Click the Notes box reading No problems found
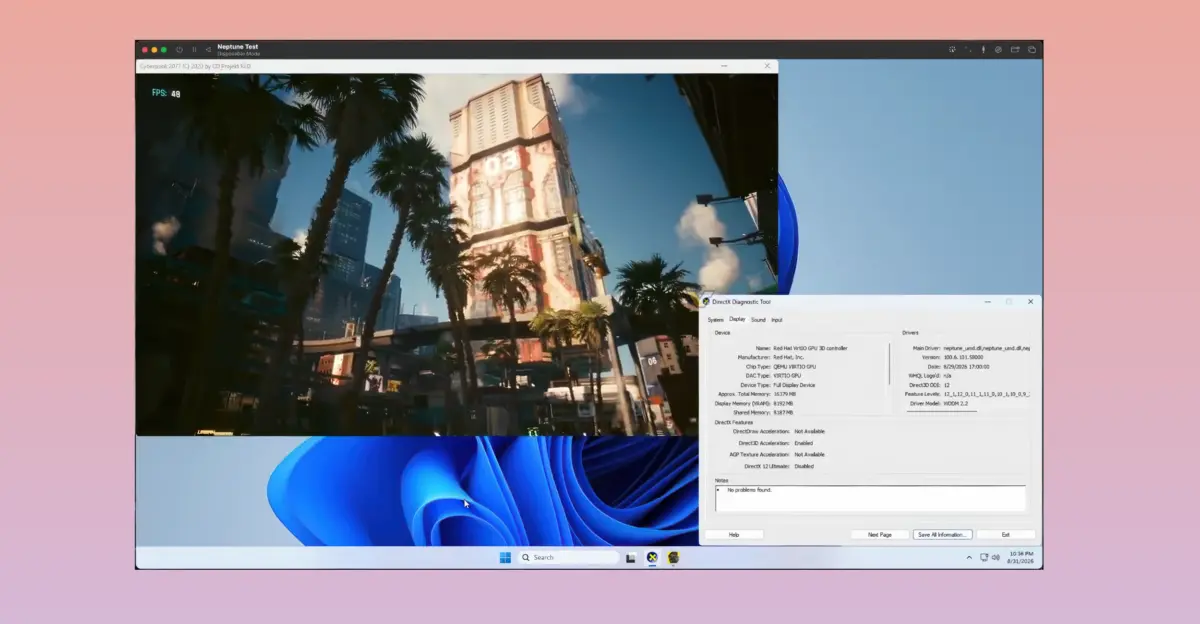Viewport: 1200px width, 624px height. pos(870,499)
